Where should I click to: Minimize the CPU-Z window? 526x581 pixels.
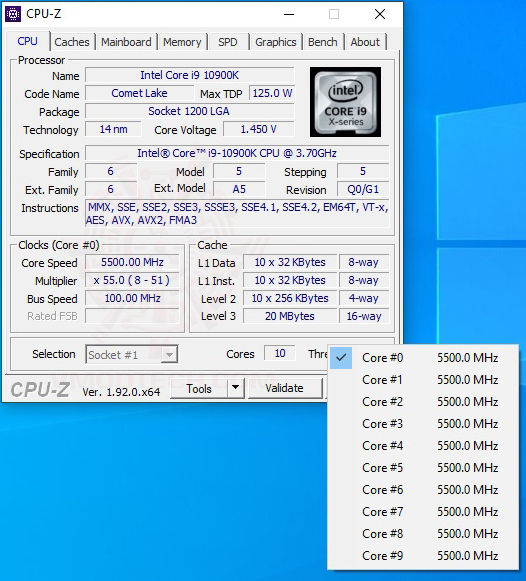coord(289,14)
